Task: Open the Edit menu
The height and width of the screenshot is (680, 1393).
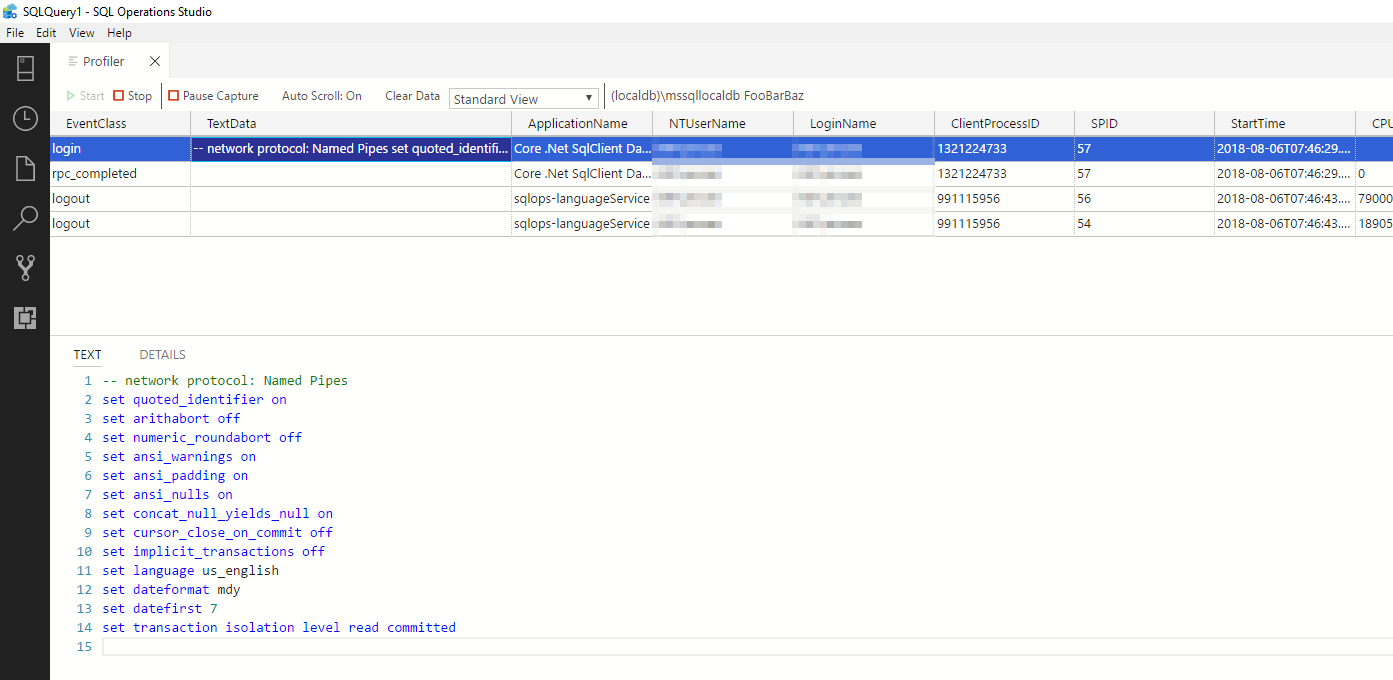Action: click(45, 32)
